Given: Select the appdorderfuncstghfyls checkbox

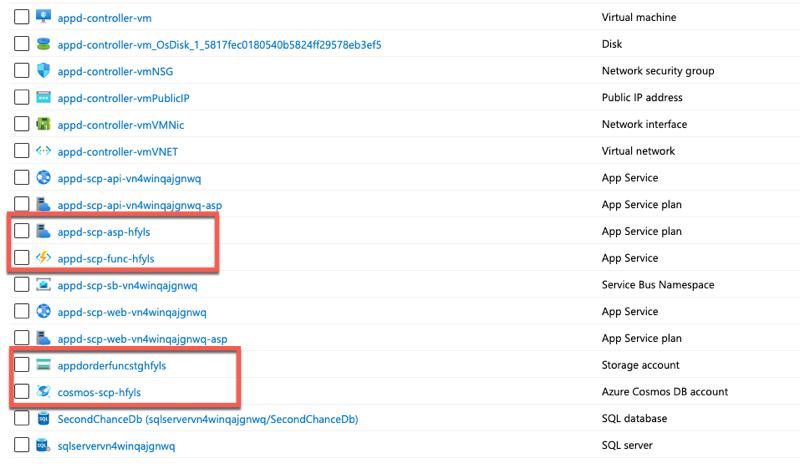Looking at the screenshot, I should (x=21, y=364).
